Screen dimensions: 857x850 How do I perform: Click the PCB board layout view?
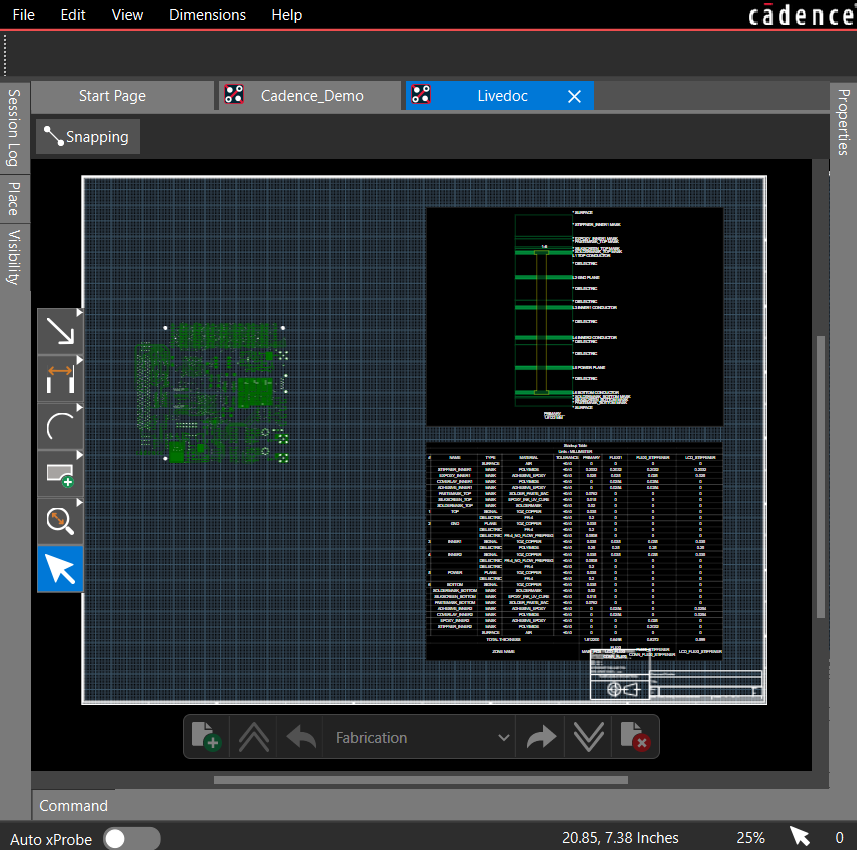(212, 393)
